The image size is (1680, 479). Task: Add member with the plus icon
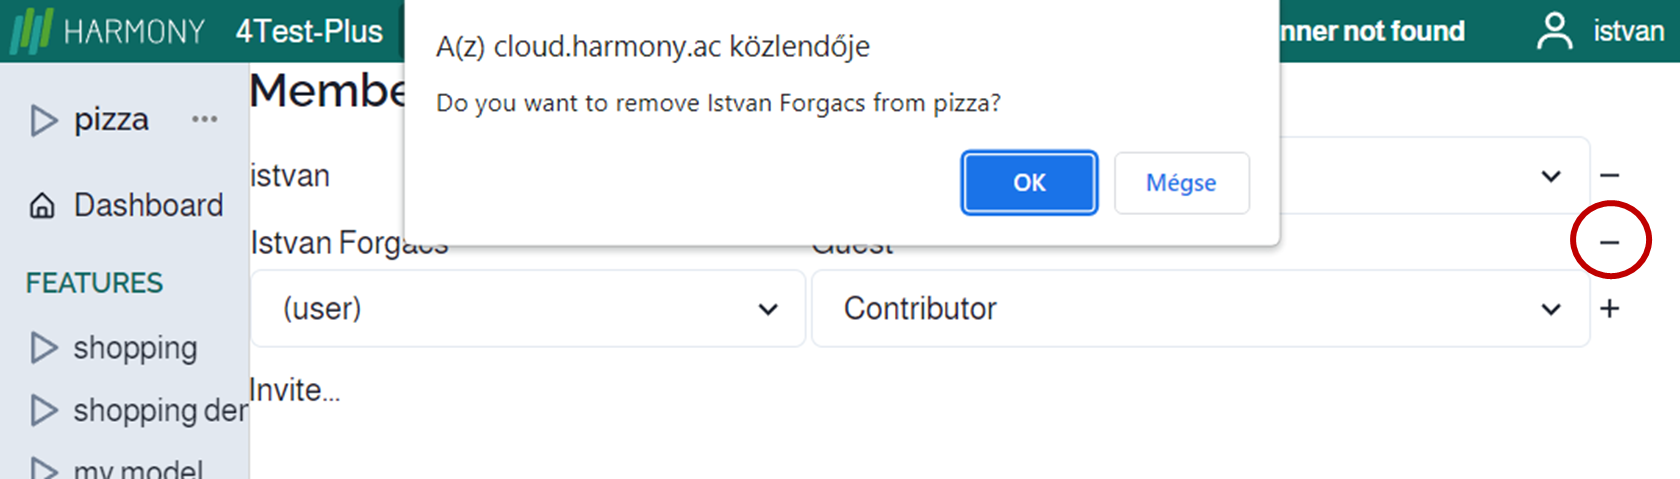(1609, 309)
